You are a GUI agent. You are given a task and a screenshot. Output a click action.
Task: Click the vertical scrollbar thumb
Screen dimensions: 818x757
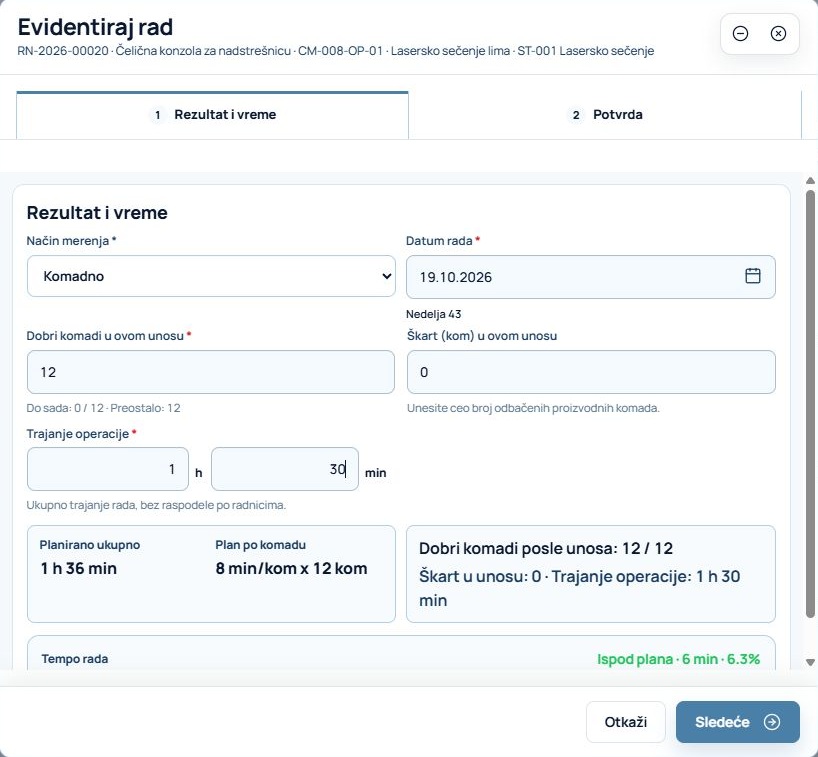tap(810, 402)
